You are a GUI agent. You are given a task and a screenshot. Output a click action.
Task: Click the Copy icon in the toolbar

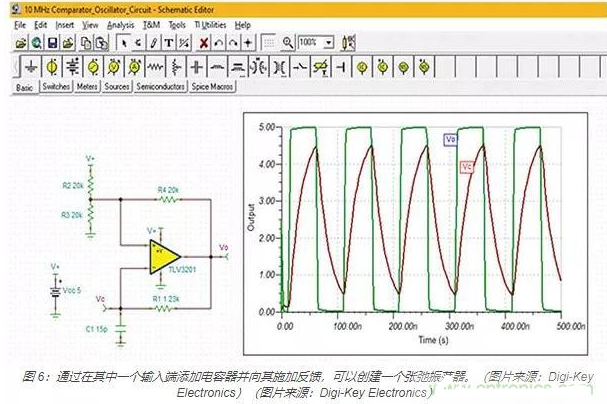pos(86,43)
